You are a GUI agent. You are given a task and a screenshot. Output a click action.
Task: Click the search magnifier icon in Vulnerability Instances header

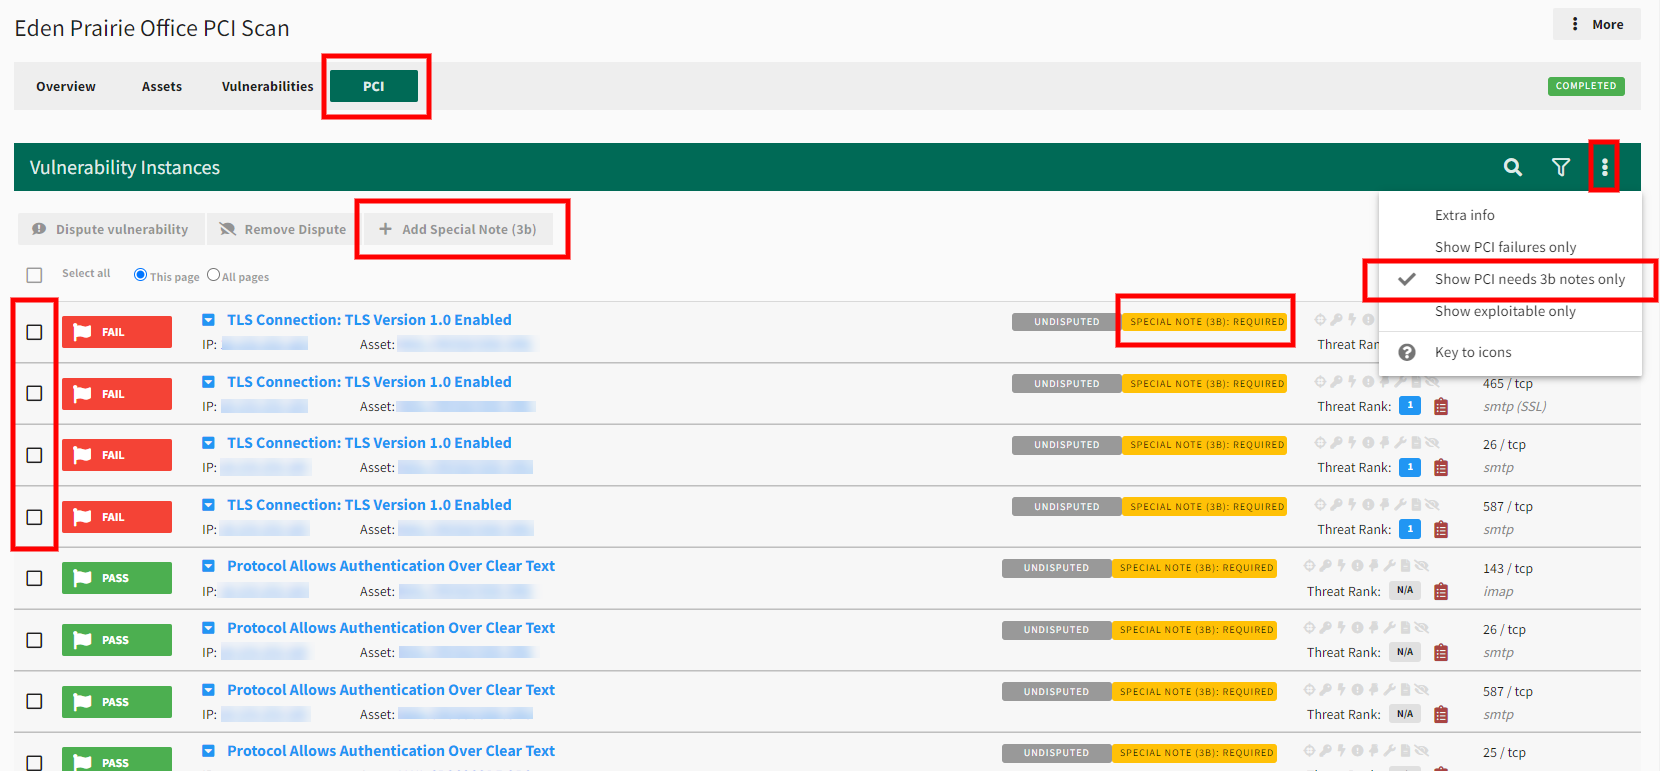point(1512,167)
